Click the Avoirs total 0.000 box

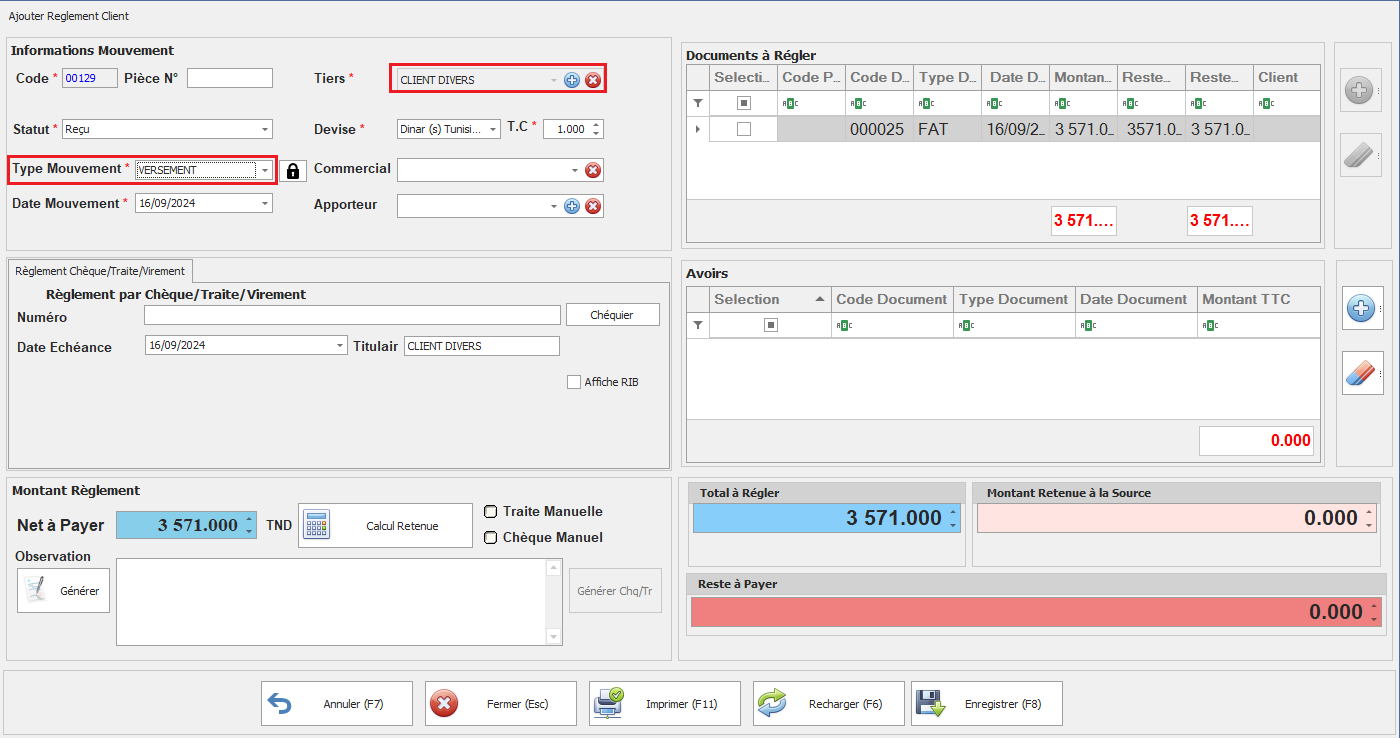point(1256,440)
